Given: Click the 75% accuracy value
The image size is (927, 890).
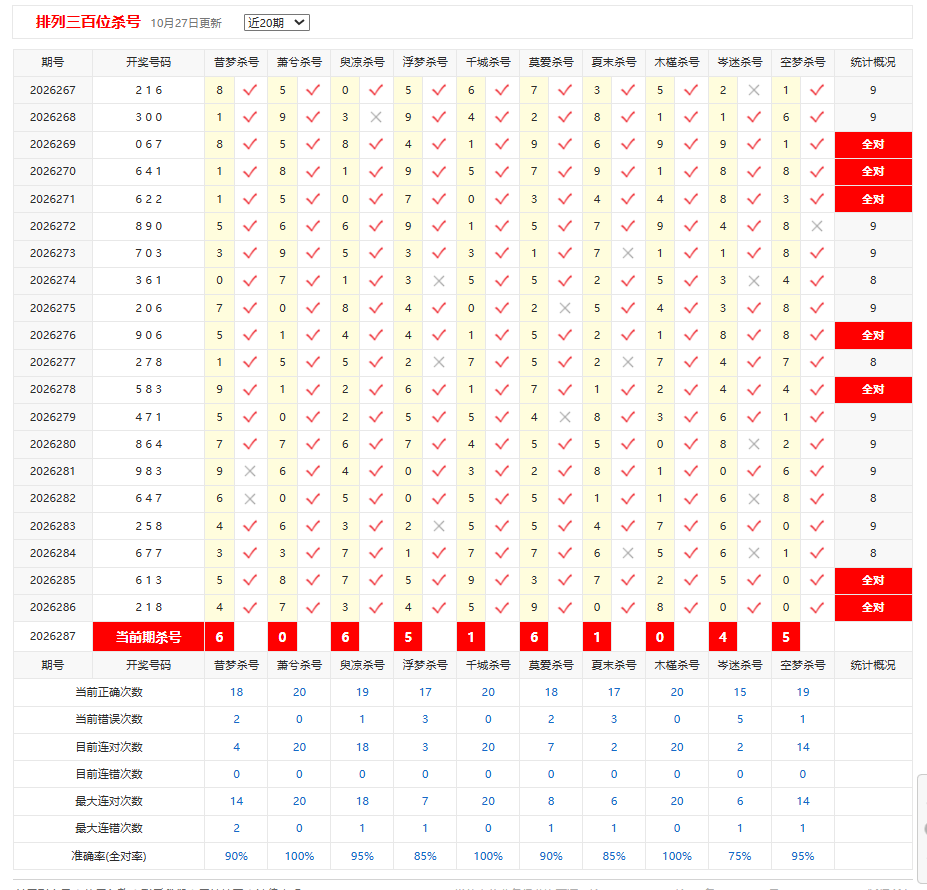Looking at the screenshot, I should tap(740, 856).
